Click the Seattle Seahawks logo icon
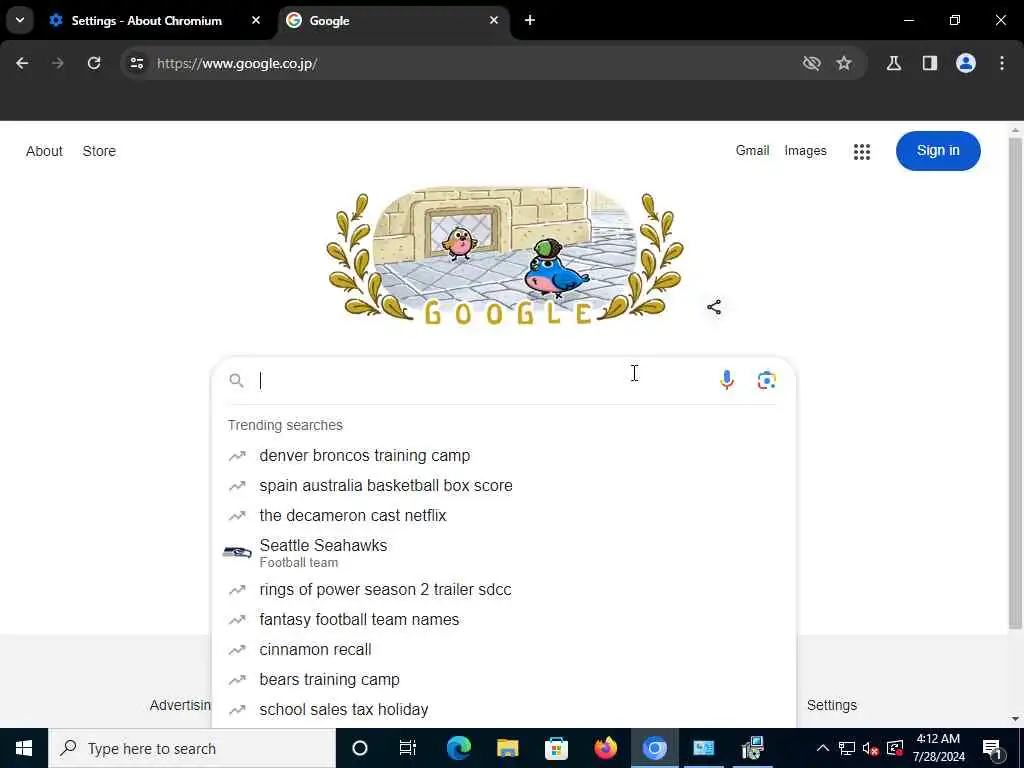 tap(236, 552)
